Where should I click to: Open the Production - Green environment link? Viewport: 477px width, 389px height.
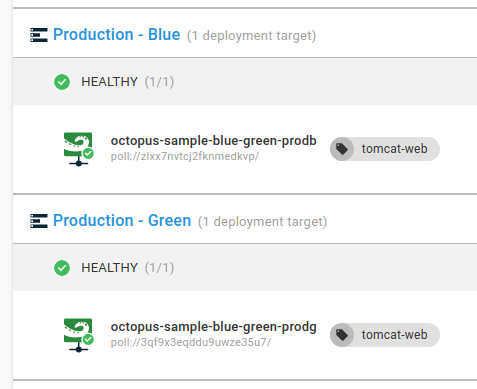tap(122, 220)
